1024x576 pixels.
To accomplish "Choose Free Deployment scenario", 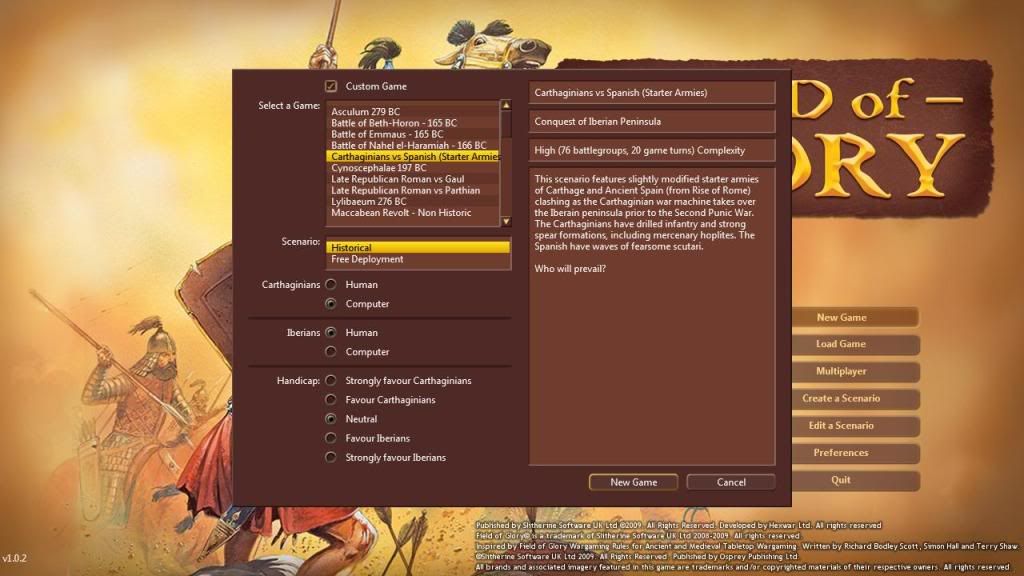I will (x=418, y=259).
